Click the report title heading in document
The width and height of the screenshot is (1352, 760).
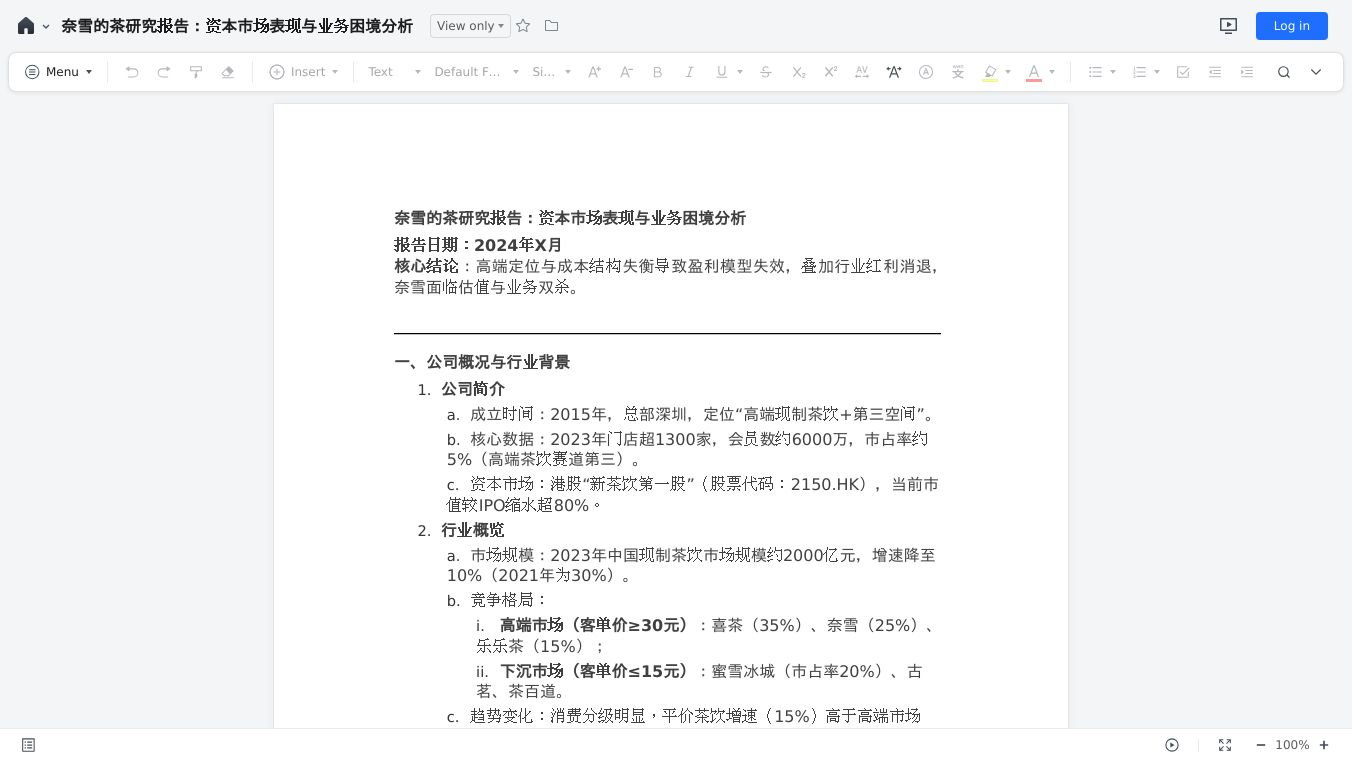point(570,218)
